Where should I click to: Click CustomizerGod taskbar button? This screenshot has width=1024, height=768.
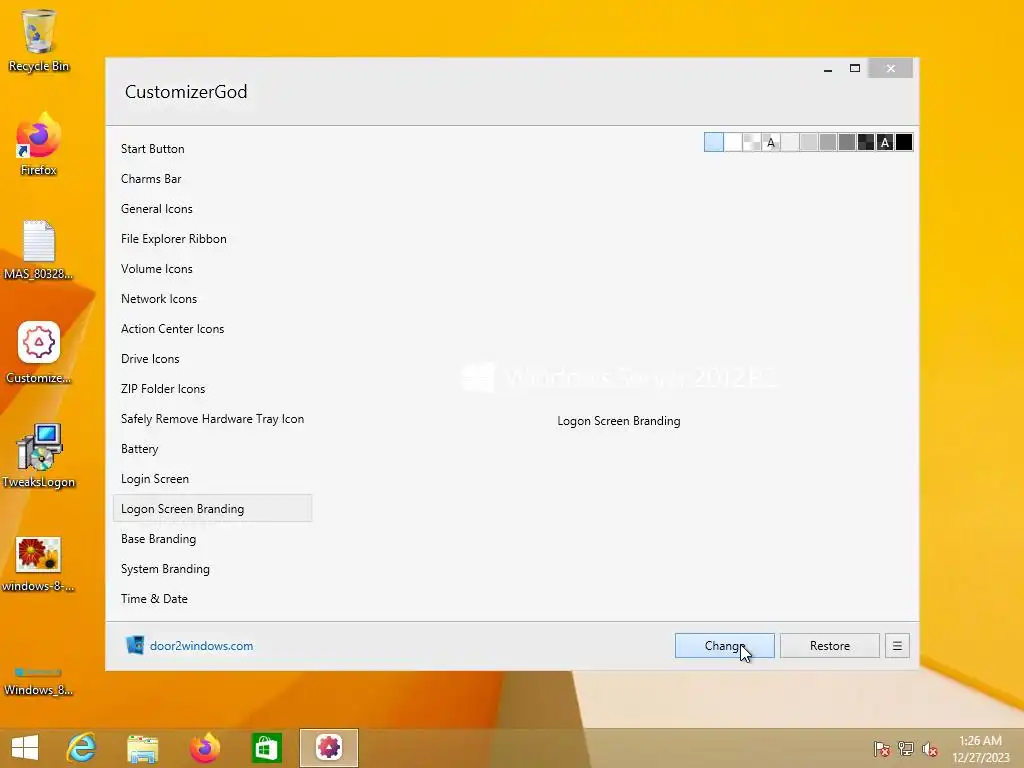tap(329, 748)
